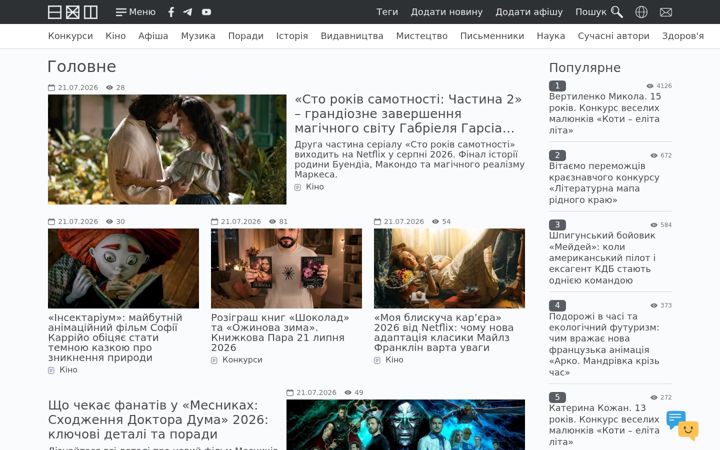Viewport: 720px width, 450px height.
Task: Click the number 2 rank badge
Action: (557, 155)
